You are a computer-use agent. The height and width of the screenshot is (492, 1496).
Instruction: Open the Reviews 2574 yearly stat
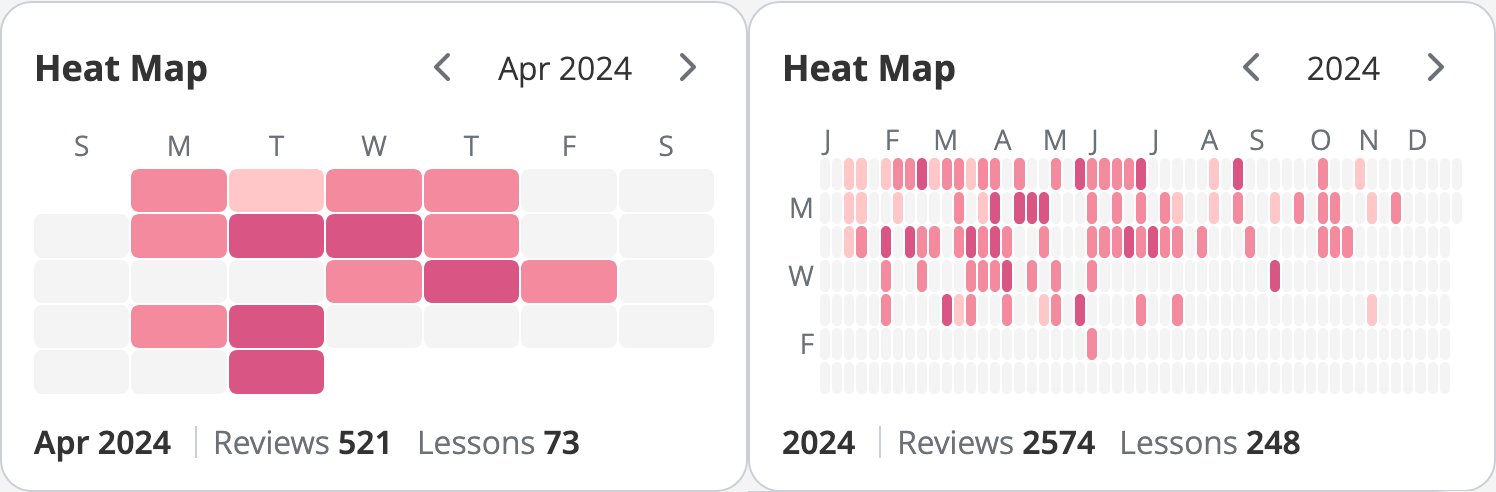click(x=996, y=443)
